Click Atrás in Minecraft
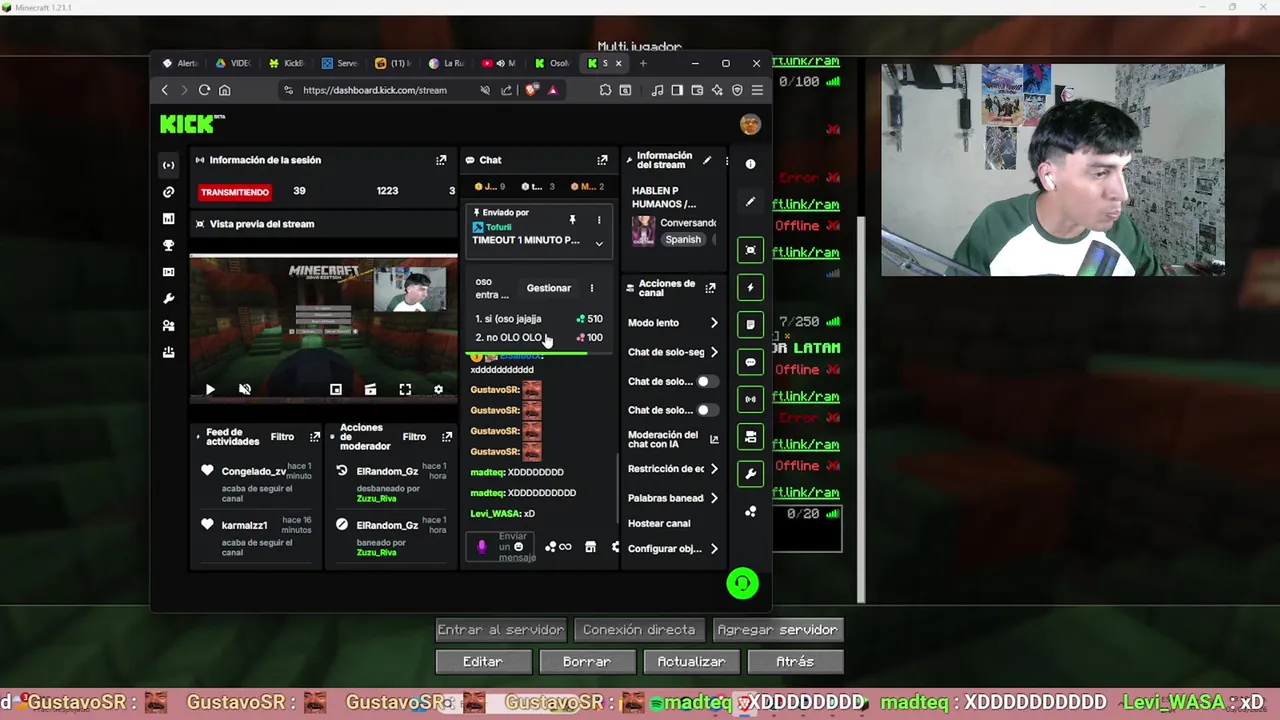This screenshot has height=720, width=1280. pyautogui.click(x=795, y=662)
